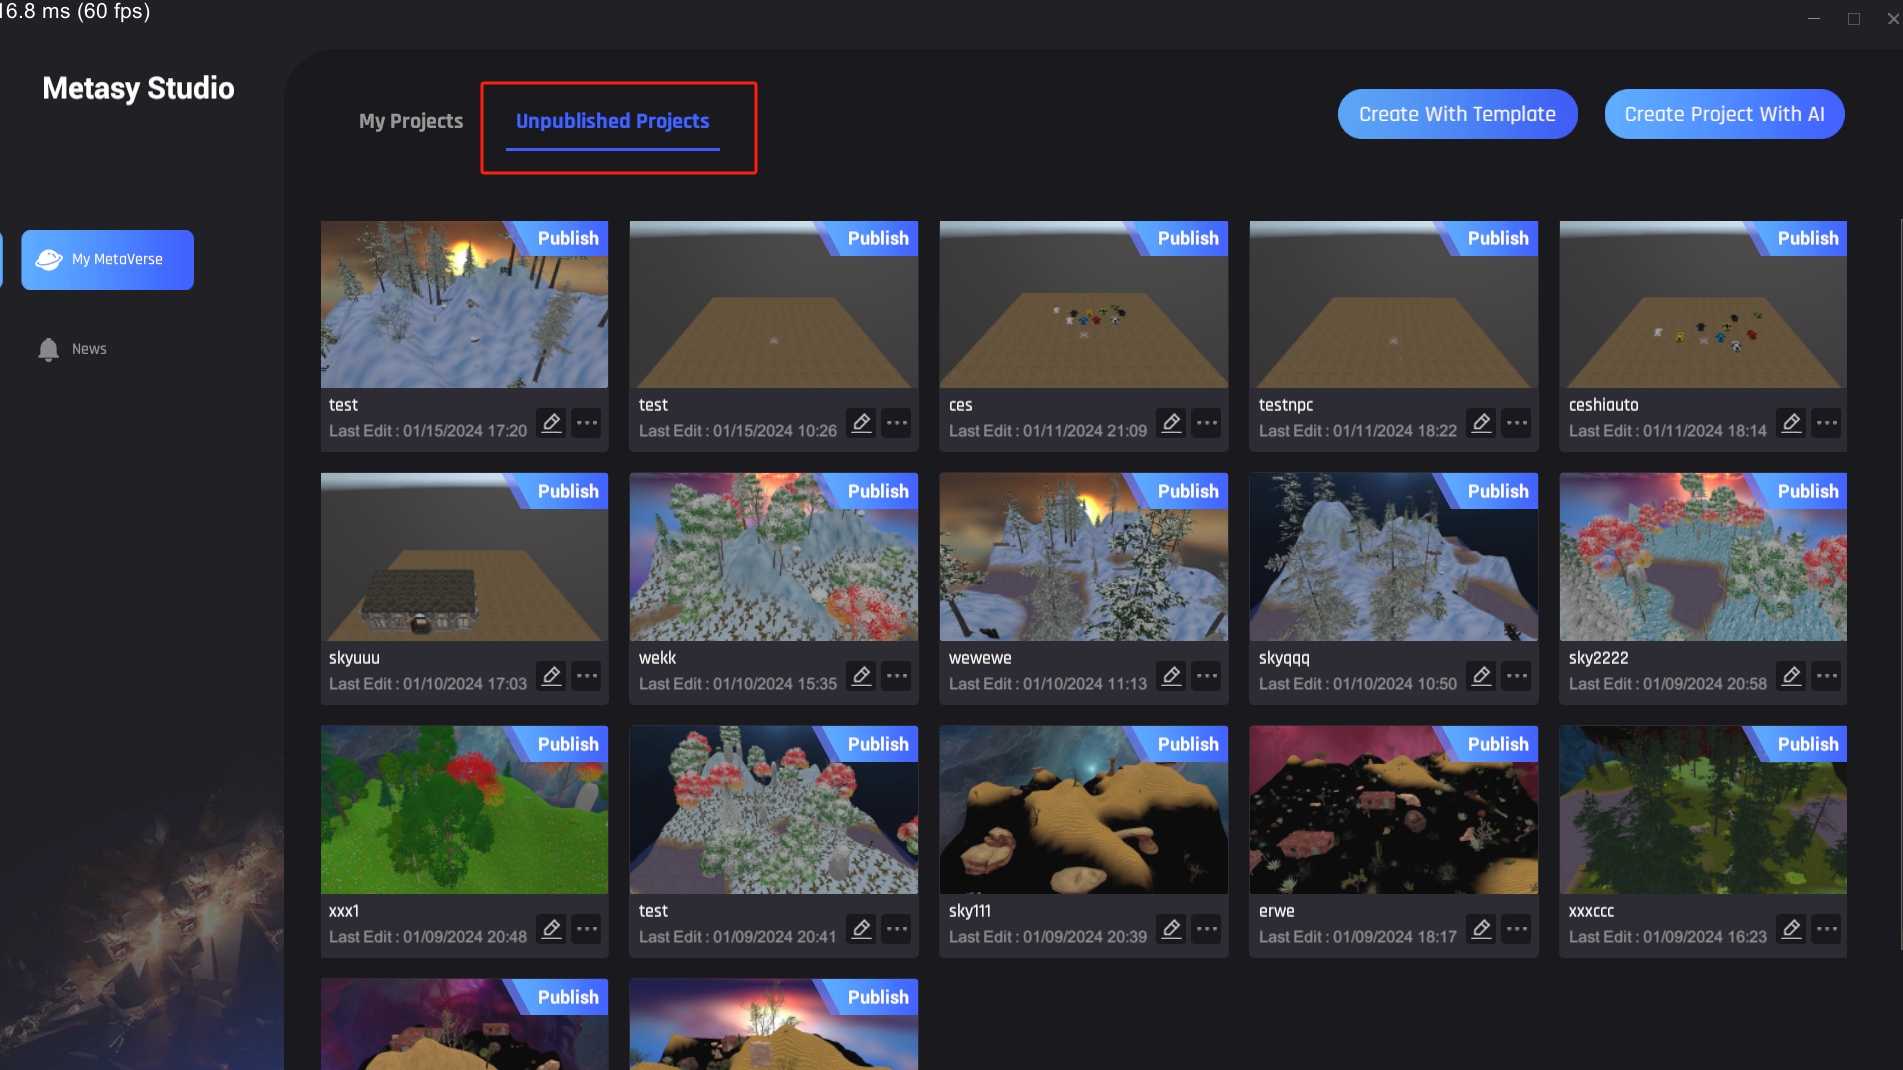The width and height of the screenshot is (1903, 1070).
Task: Click edit pencil for ceshiauto project
Action: (x=1791, y=423)
